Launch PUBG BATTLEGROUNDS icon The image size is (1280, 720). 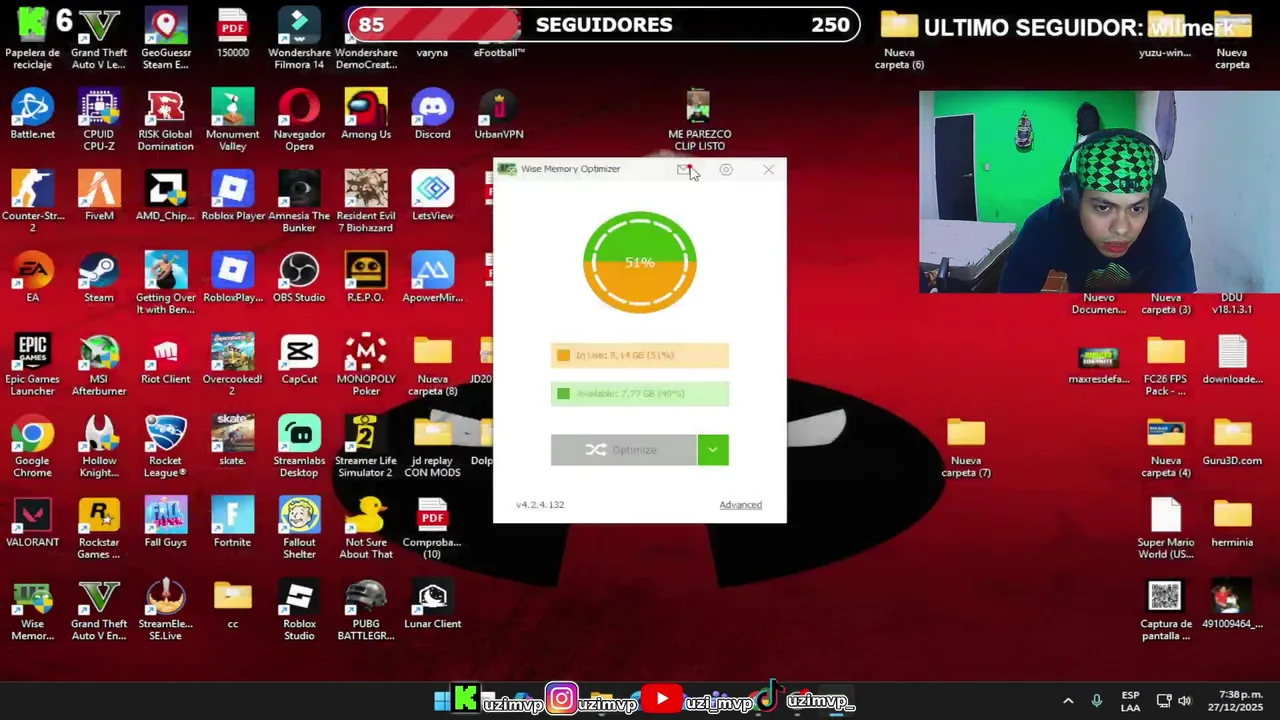(x=366, y=610)
